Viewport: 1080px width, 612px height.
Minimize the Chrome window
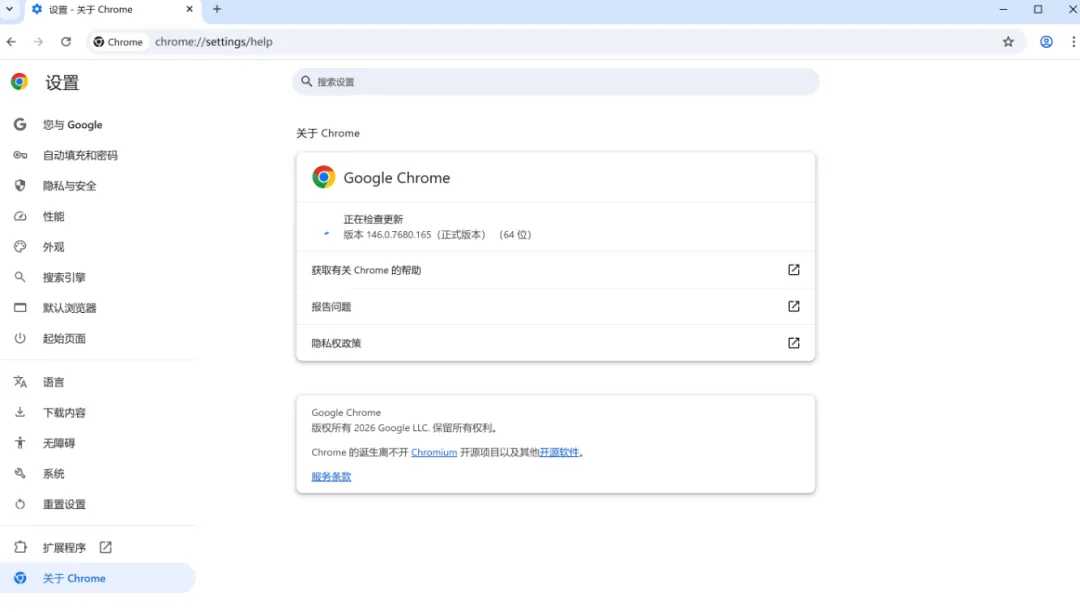[1004, 10]
